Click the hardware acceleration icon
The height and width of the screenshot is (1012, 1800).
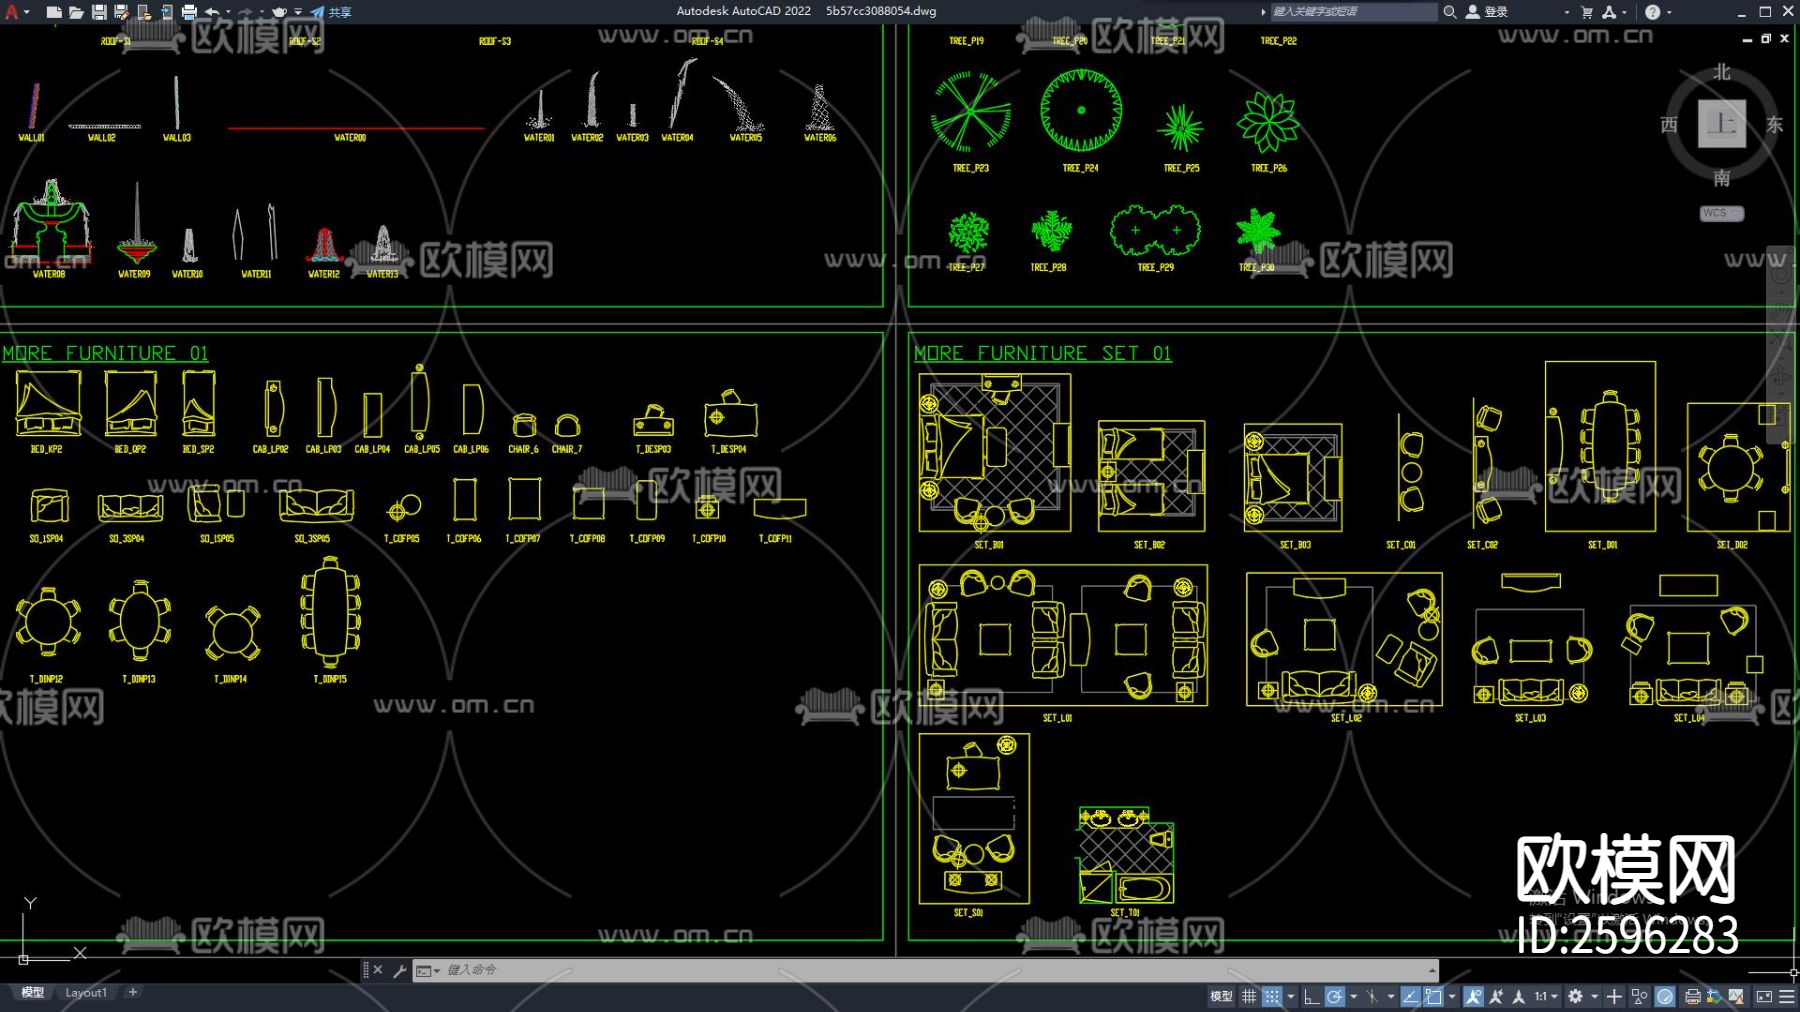pyautogui.click(x=1665, y=996)
